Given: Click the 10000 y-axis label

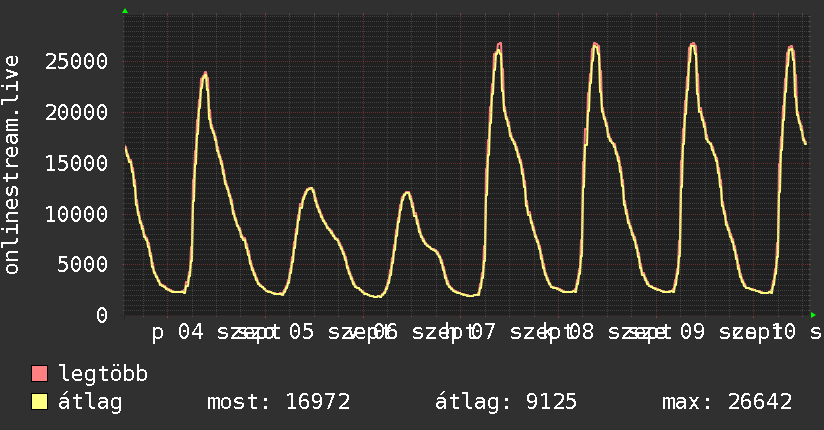Looking at the screenshot, I should pyautogui.click(x=76, y=214).
